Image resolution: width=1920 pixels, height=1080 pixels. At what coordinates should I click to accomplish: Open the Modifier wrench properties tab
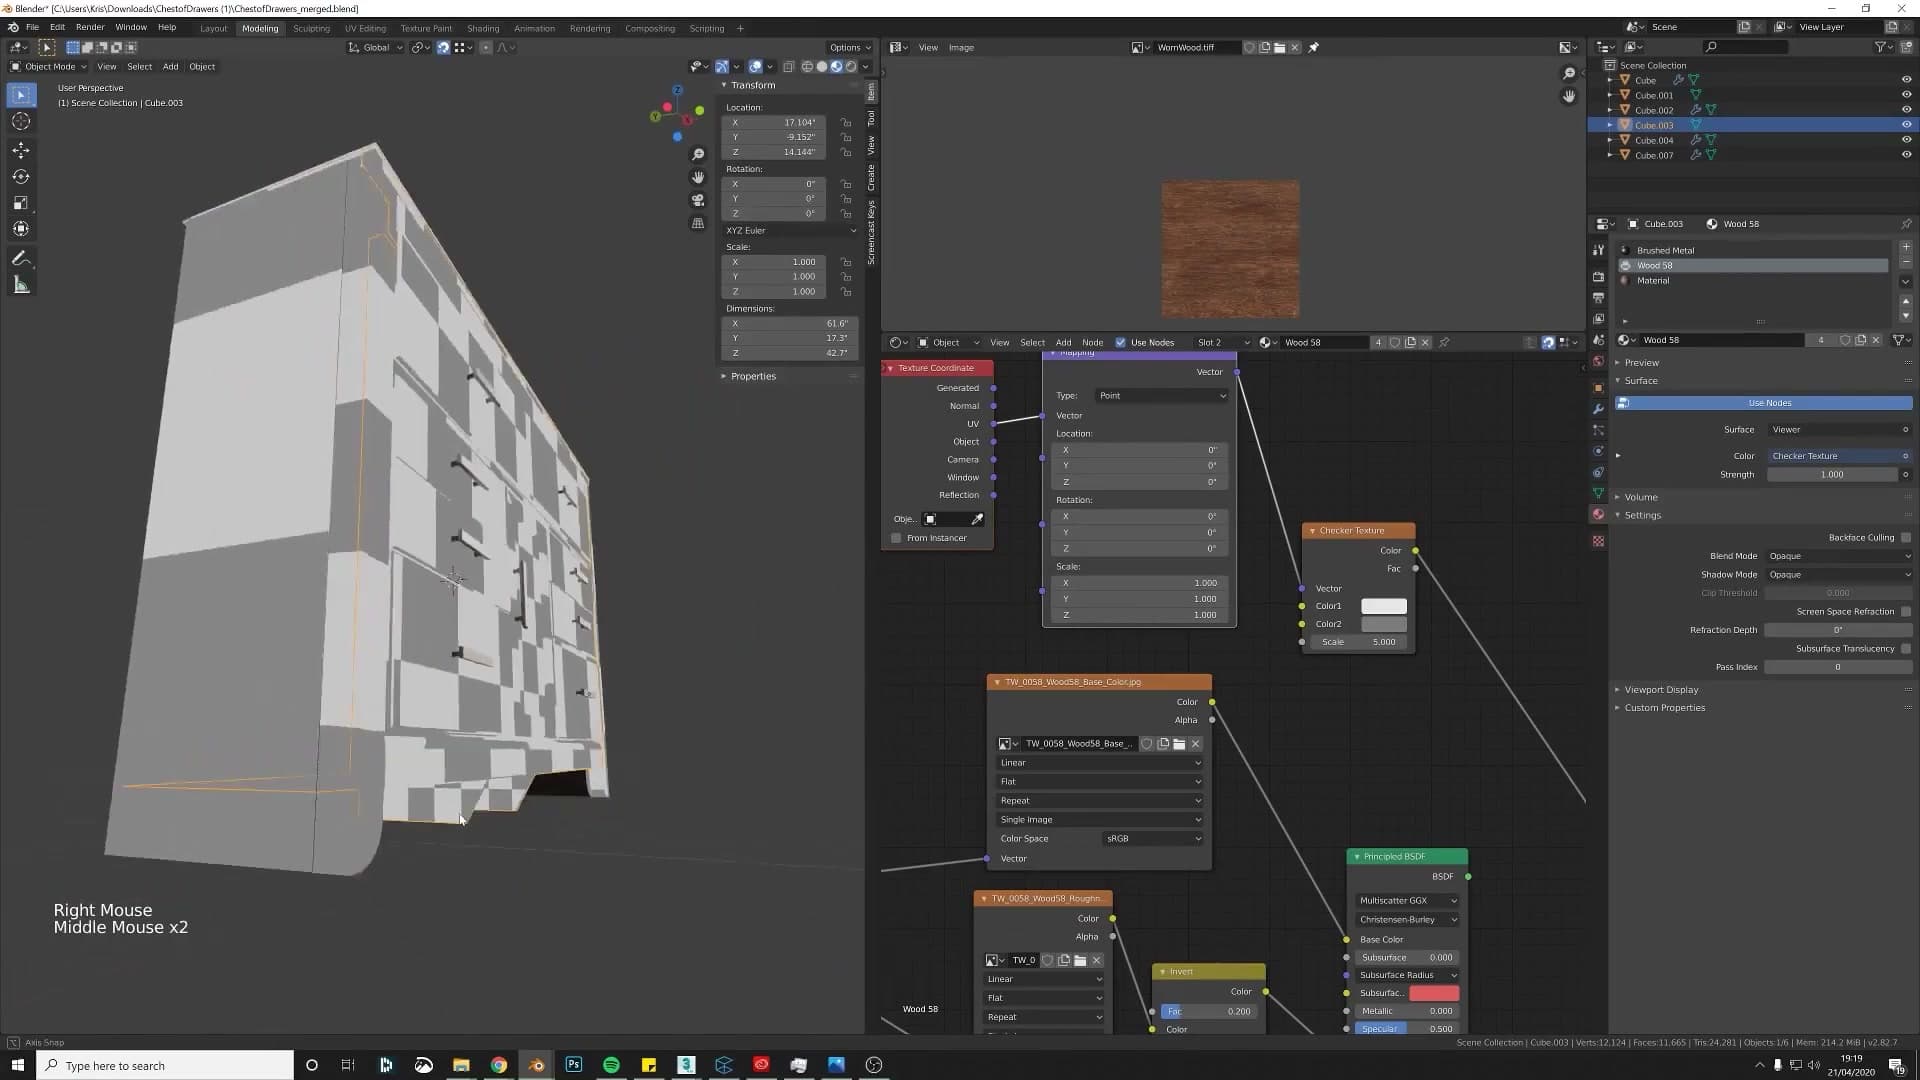point(1598,409)
